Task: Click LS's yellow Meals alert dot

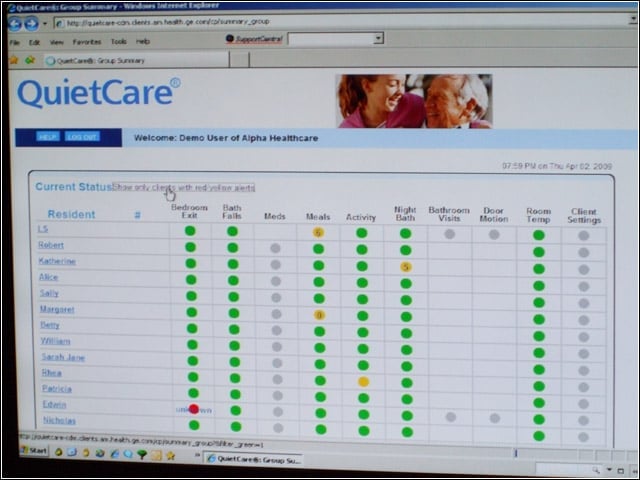Action: (318, 233)
